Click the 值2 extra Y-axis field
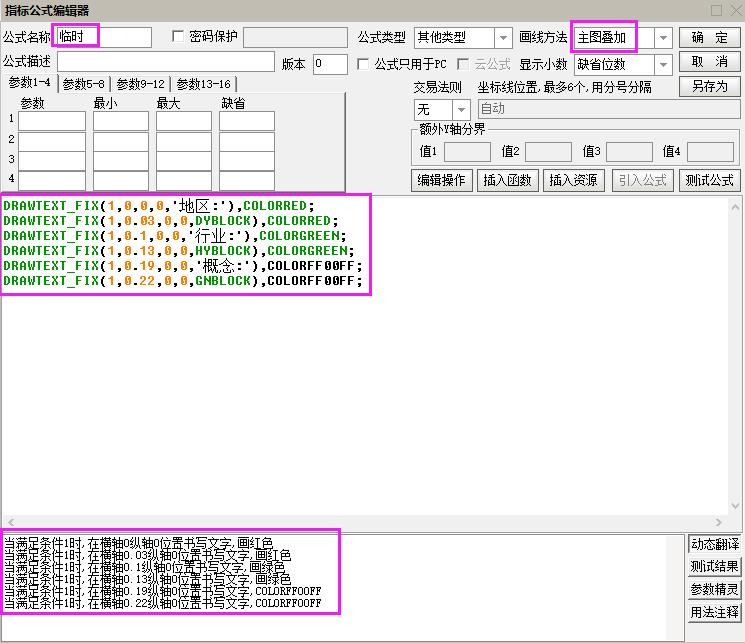The height and width of the screenshot is (643, 745). (x=548, y=152)
